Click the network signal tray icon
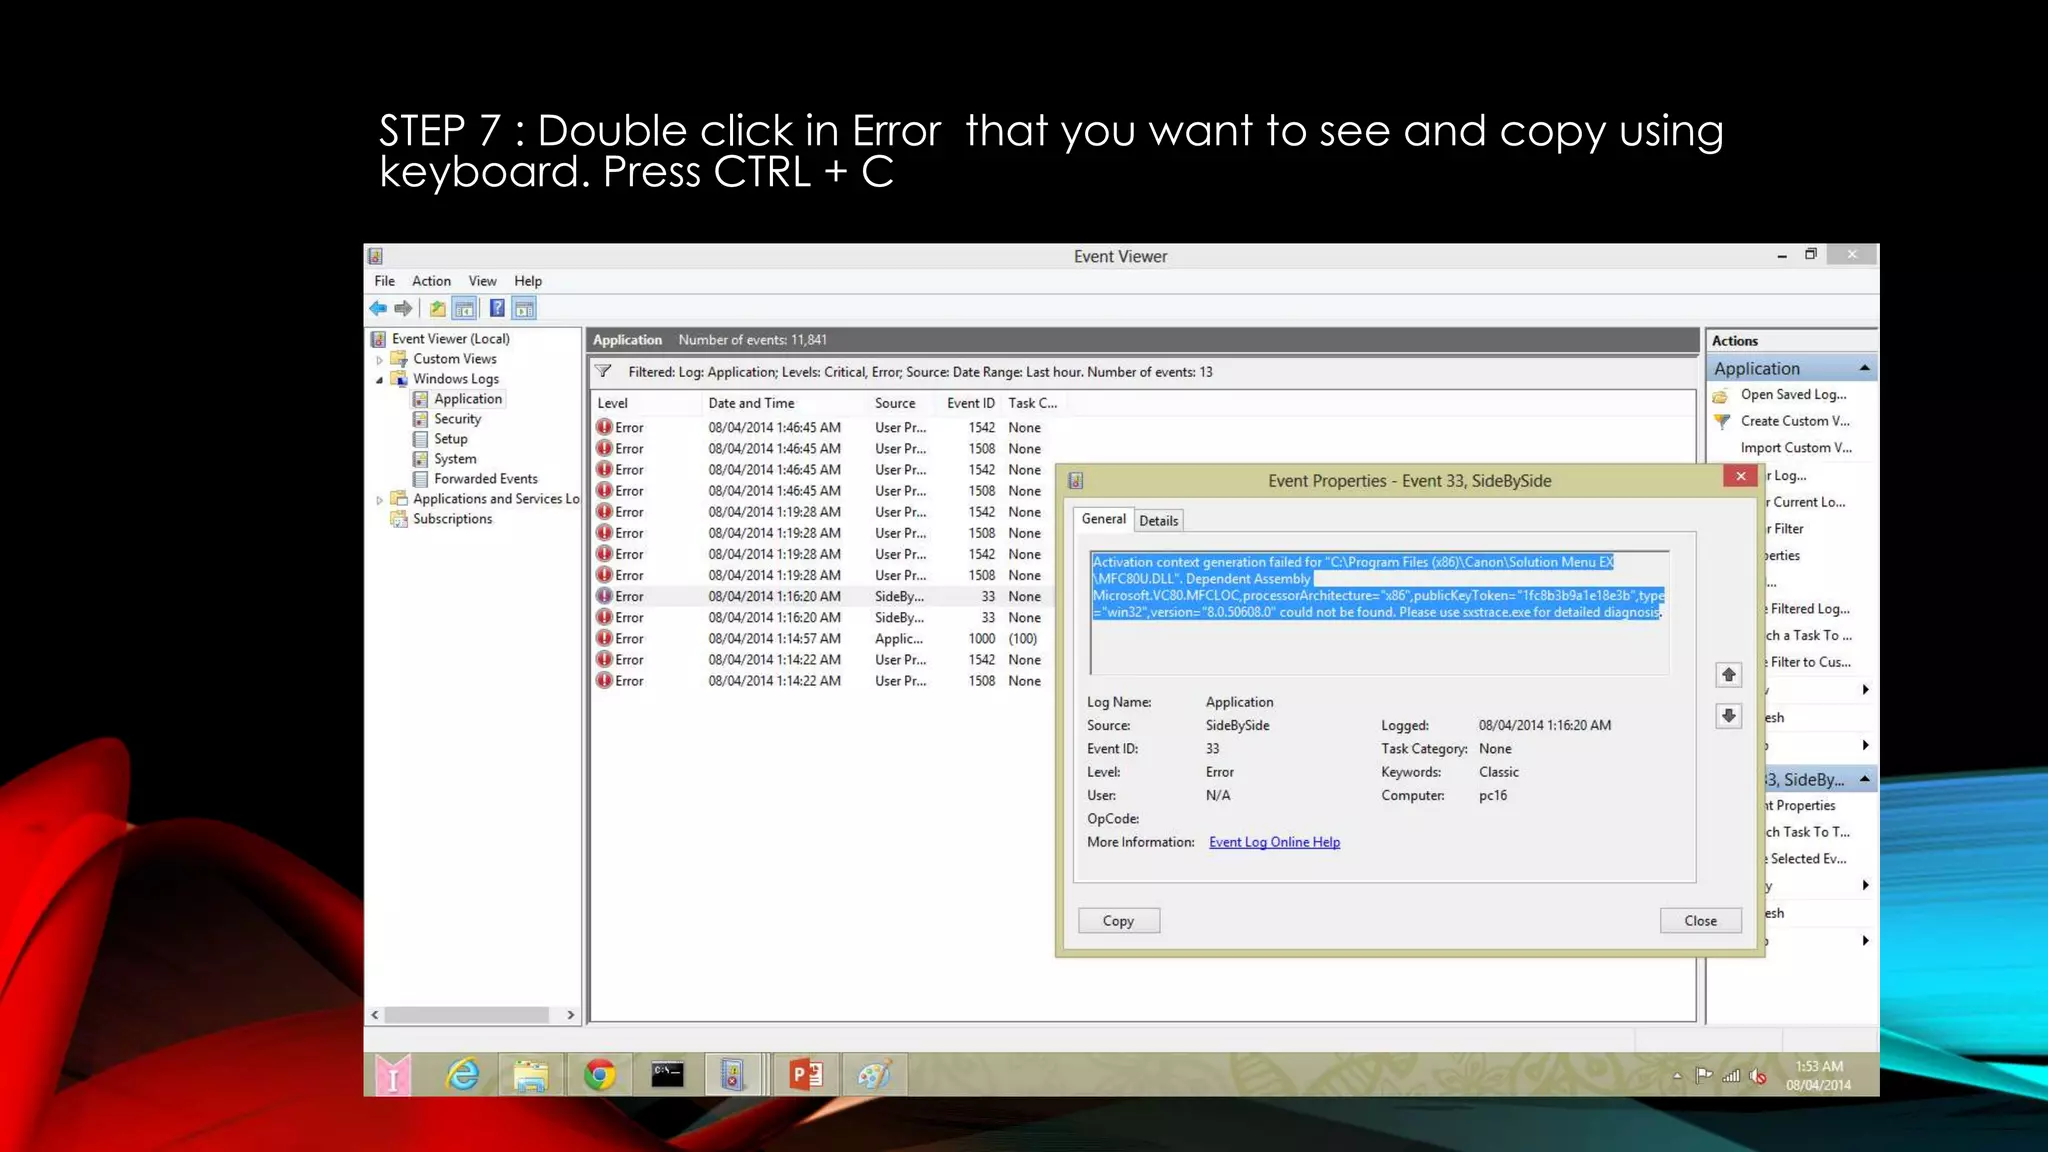Viewport: 2048px width, 1152px height. [x=1731, y=1076]
